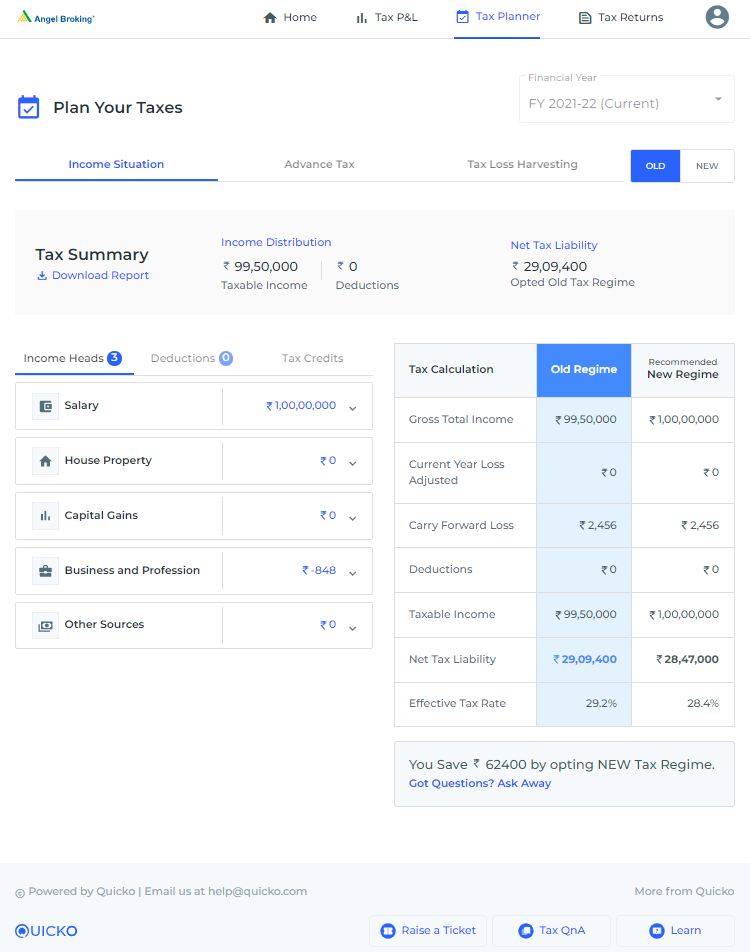Click the calendar icon beside Plan Your Taxes

pyautogui.click(x=29, y=107)
